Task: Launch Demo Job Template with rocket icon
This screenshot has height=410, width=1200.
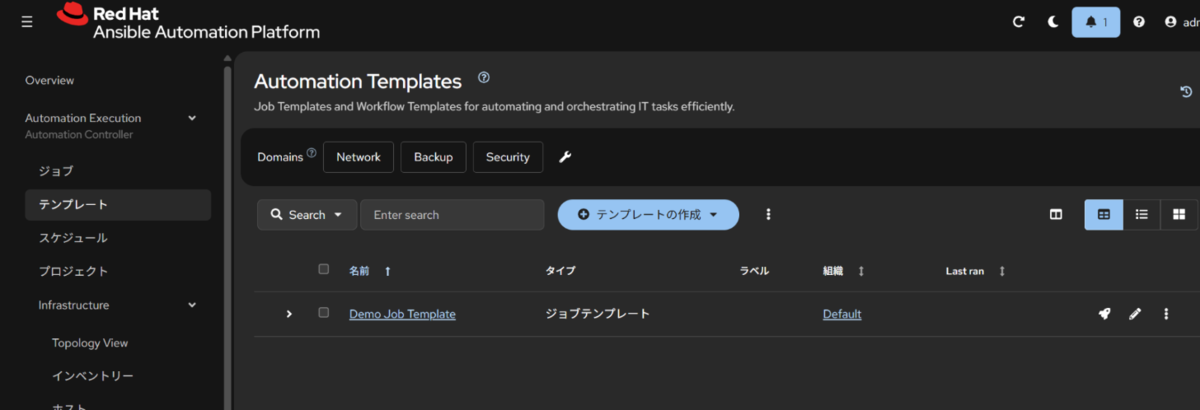Action: pos(1104,314)
